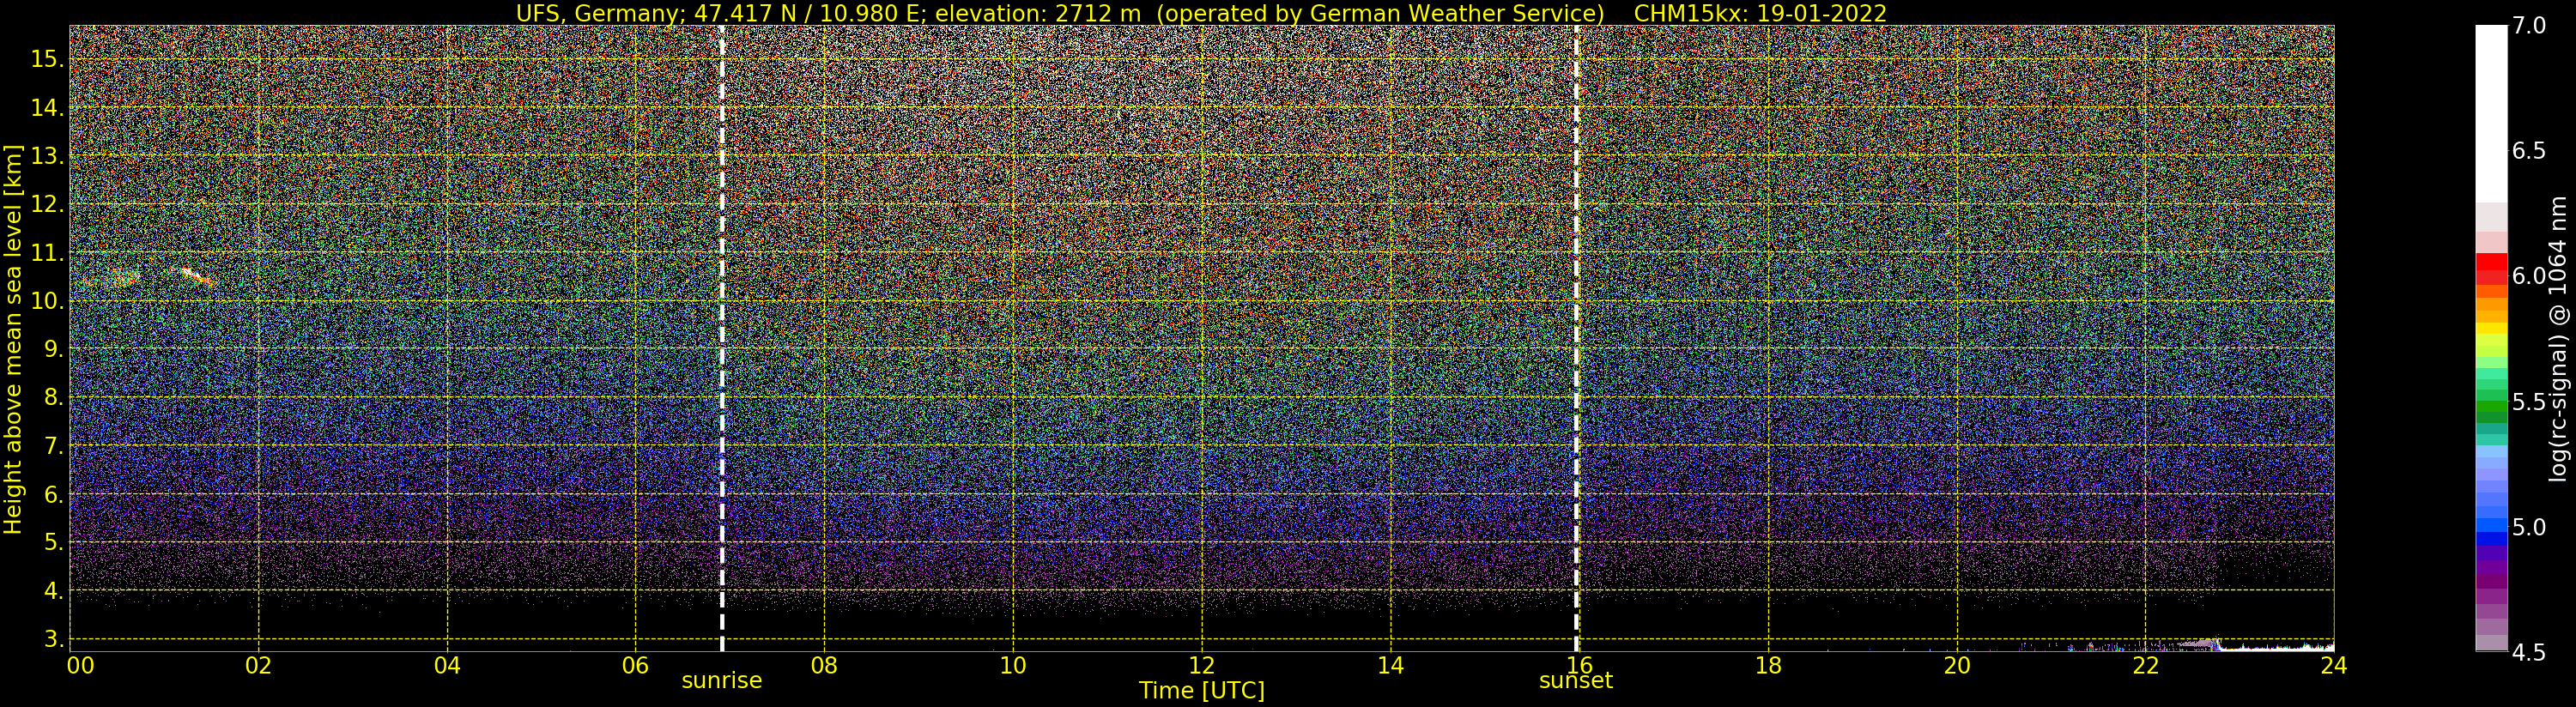The image size is (2576, 707).
Task: Click the colorbar value '6.0'
Action: (x=2528, y=276)
